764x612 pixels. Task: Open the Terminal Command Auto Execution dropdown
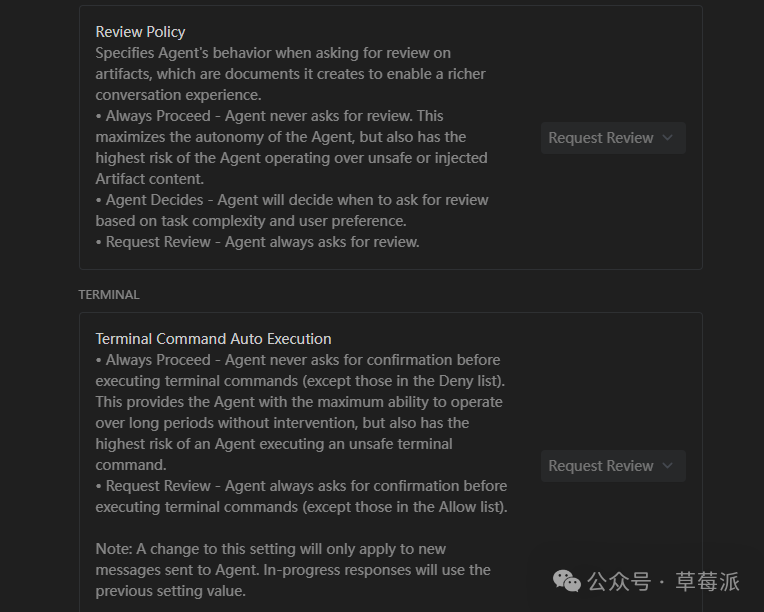pyautogui.click(x=601, y=466)
